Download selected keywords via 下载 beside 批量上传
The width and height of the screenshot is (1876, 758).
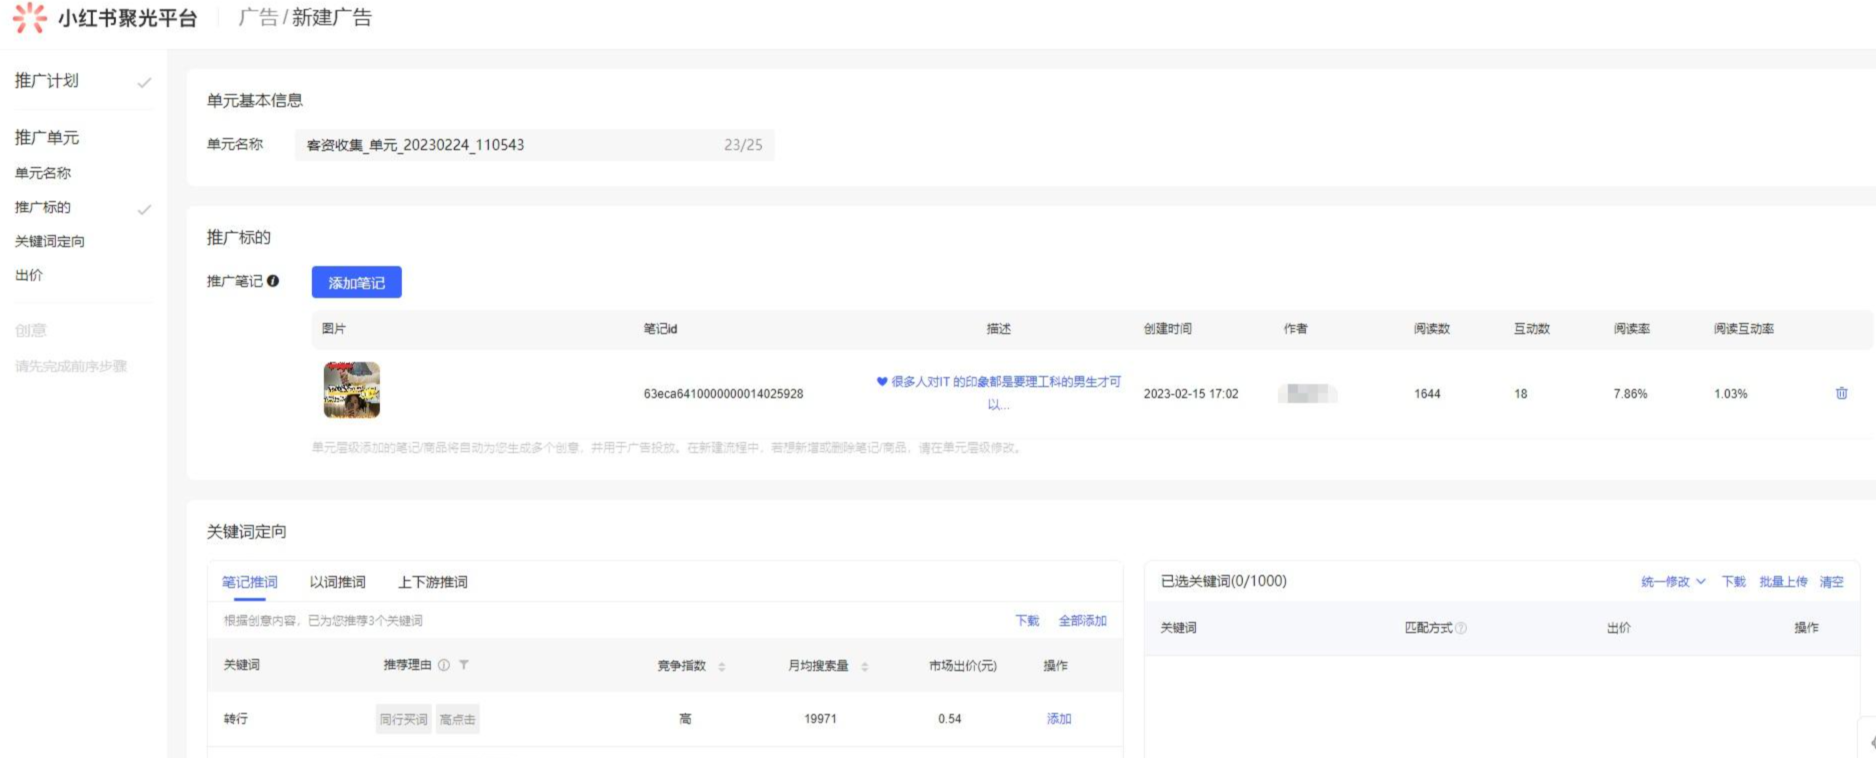pyautogui.click(x=1734, y=581)
